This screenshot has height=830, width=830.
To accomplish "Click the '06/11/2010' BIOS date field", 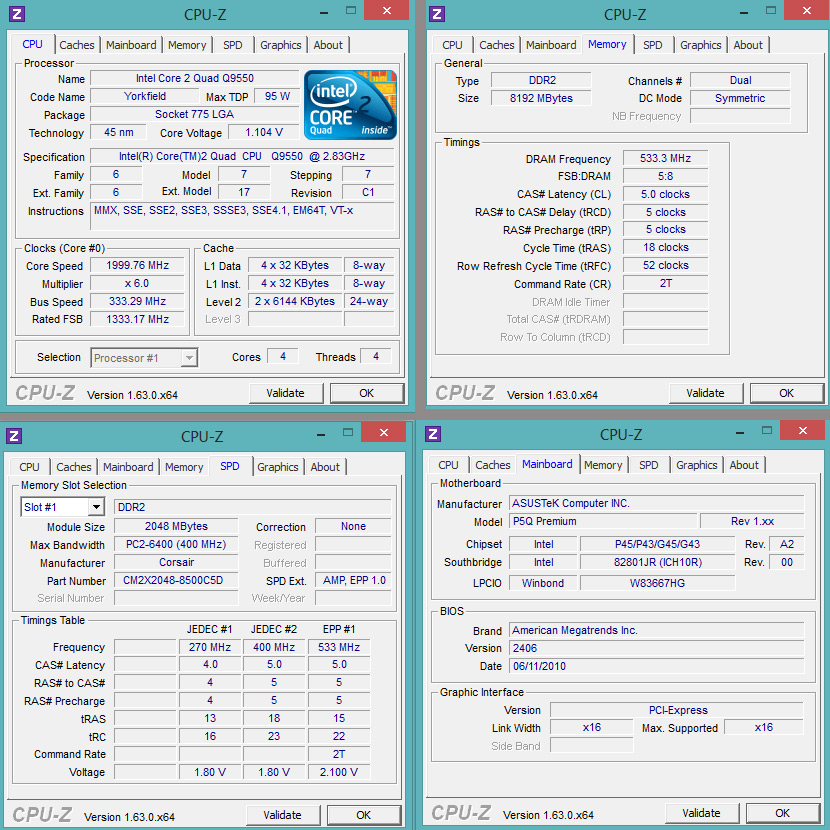I will [x=656, y=666].
